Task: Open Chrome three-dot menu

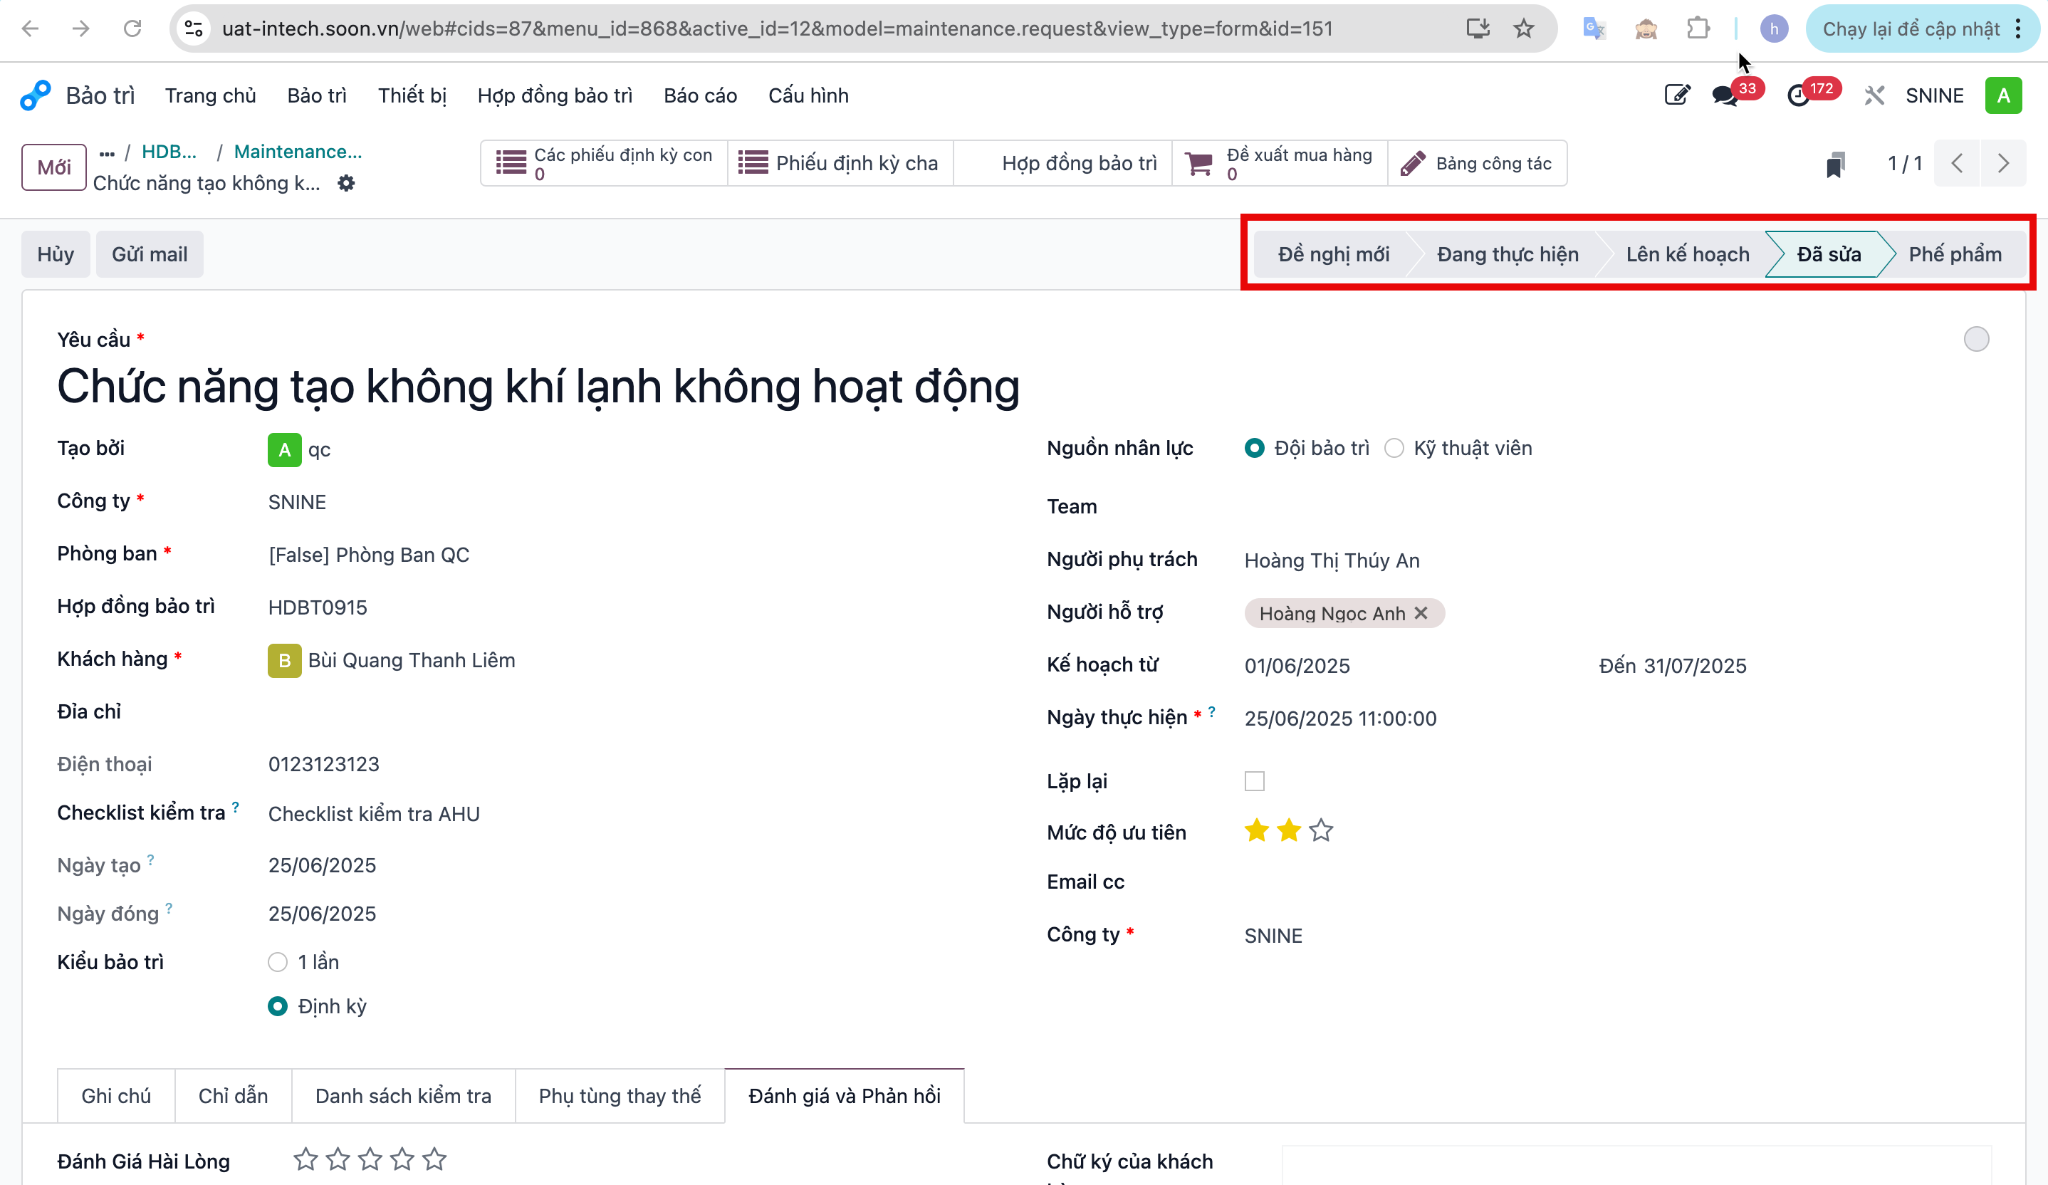Action: [x=2018, y=29]
